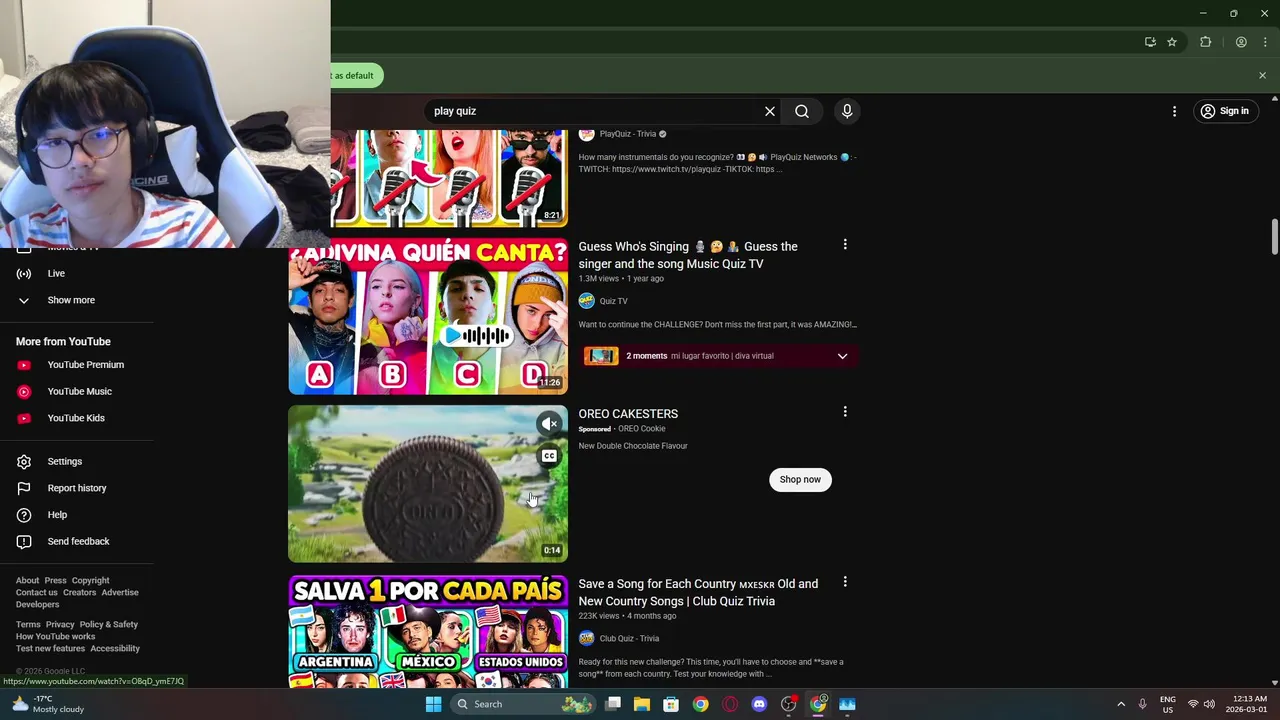
Task: Open the Privacy footer link
Action: [x=60, y=624]
